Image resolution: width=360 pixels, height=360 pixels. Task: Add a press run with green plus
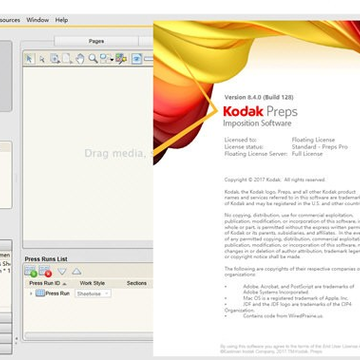[31, 271]
